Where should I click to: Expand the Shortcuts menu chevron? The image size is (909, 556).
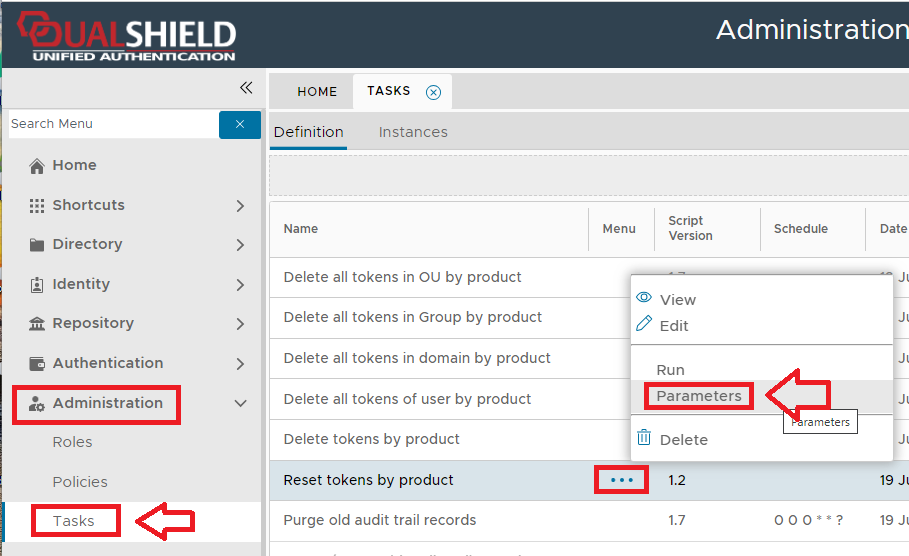coord(240,205)
